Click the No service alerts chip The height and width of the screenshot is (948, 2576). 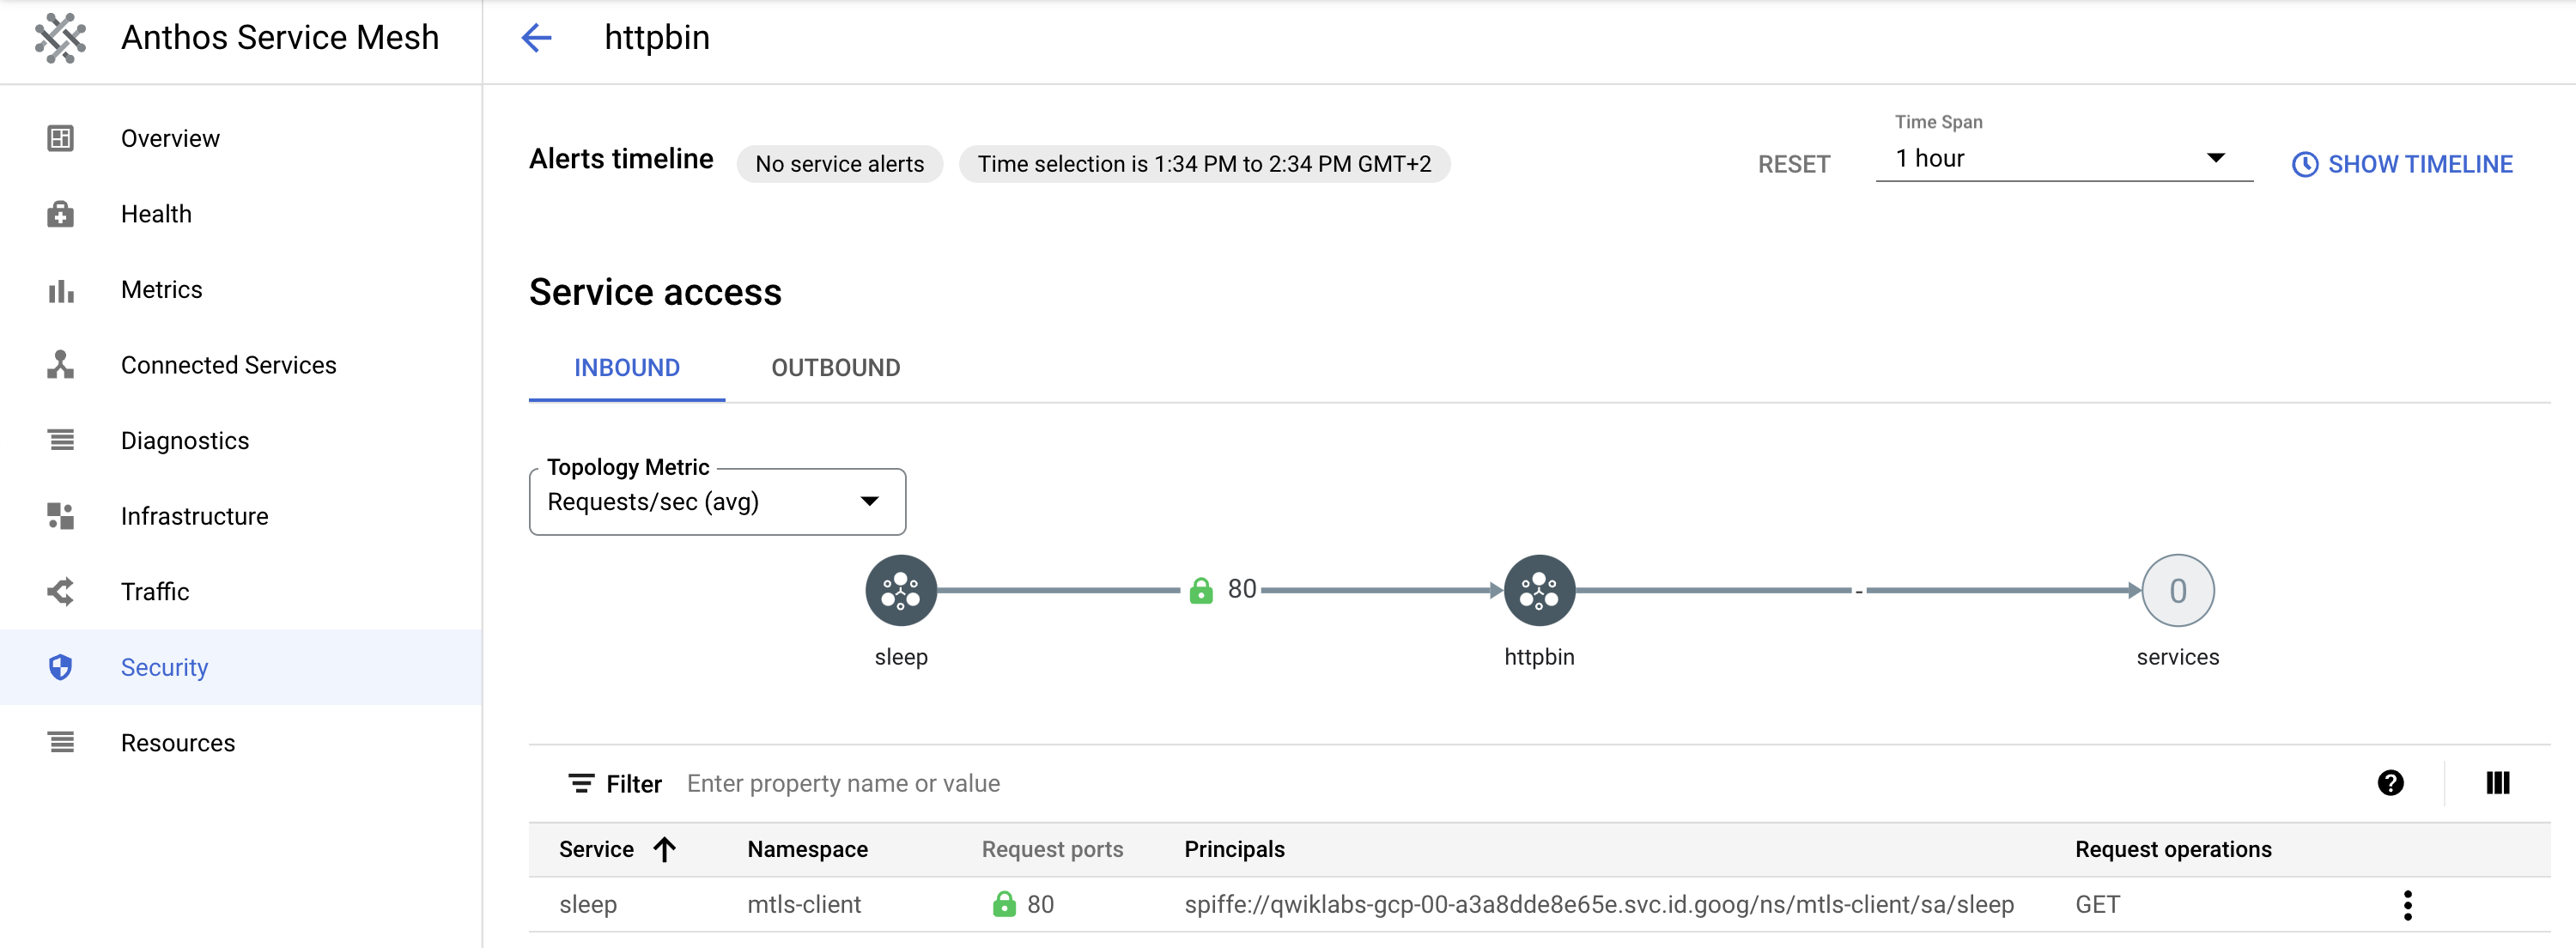tap(839, 164)
